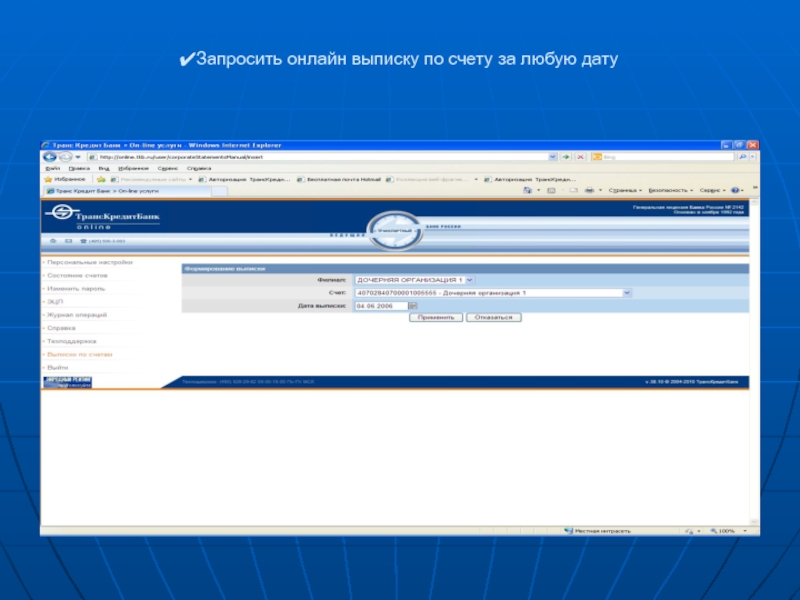Viewport: 800px width, 600px height.
Task: Click the page vertical scrollbar
Action: coord(755,362)
